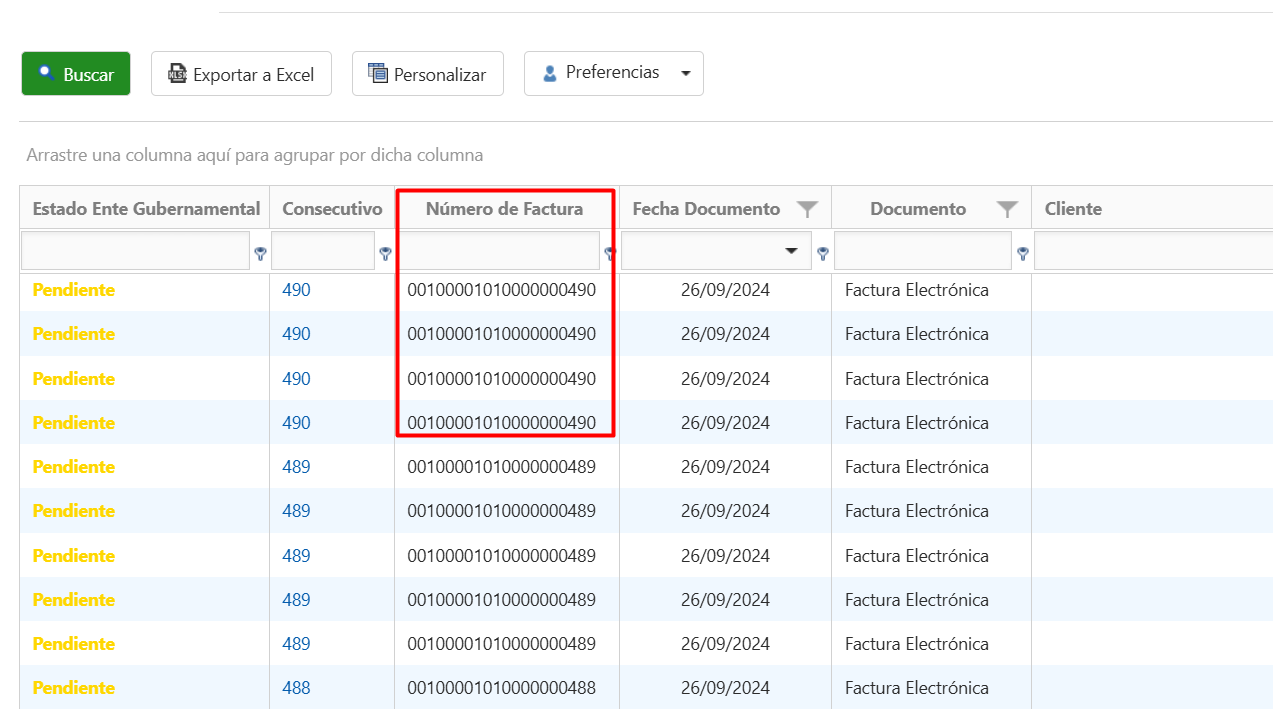Open the Personalizar options
Viewport: 1273px width, 709px height.
click(427, 74)
